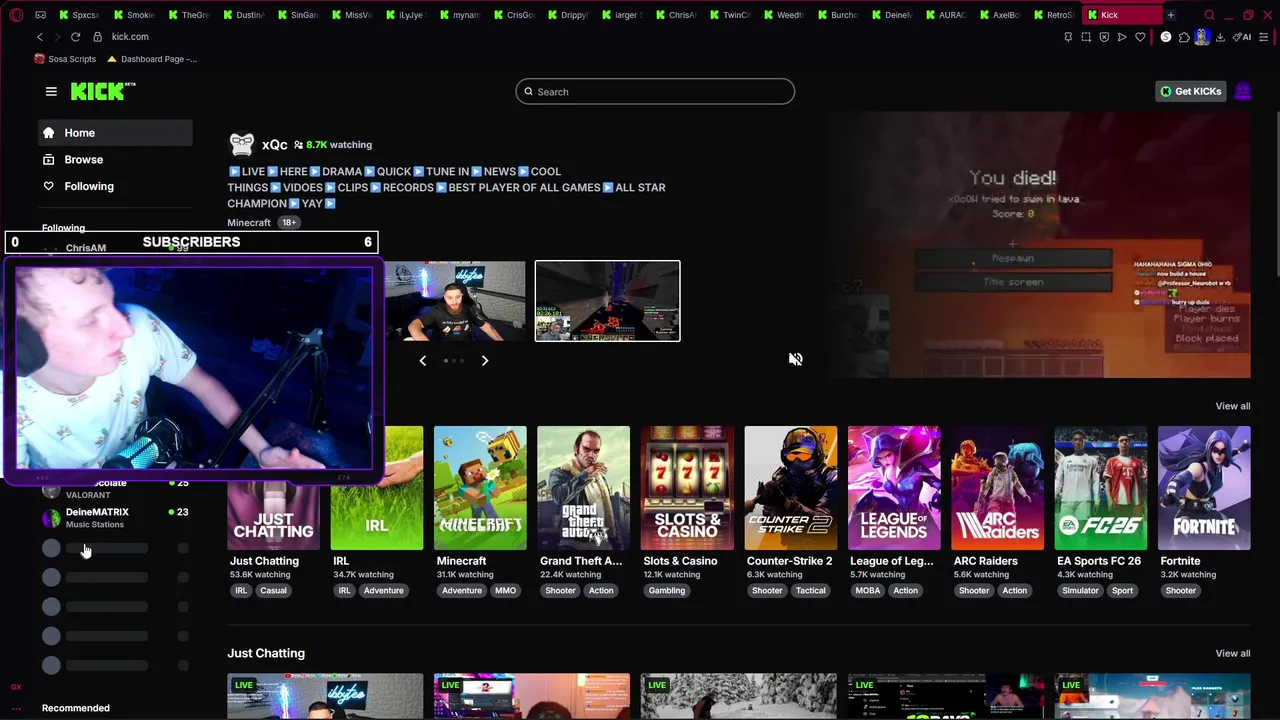Open xQc's channel avatar
The height and width of the screenshot is (720, 1280).
pyautogui.click(x=242, y=145)
